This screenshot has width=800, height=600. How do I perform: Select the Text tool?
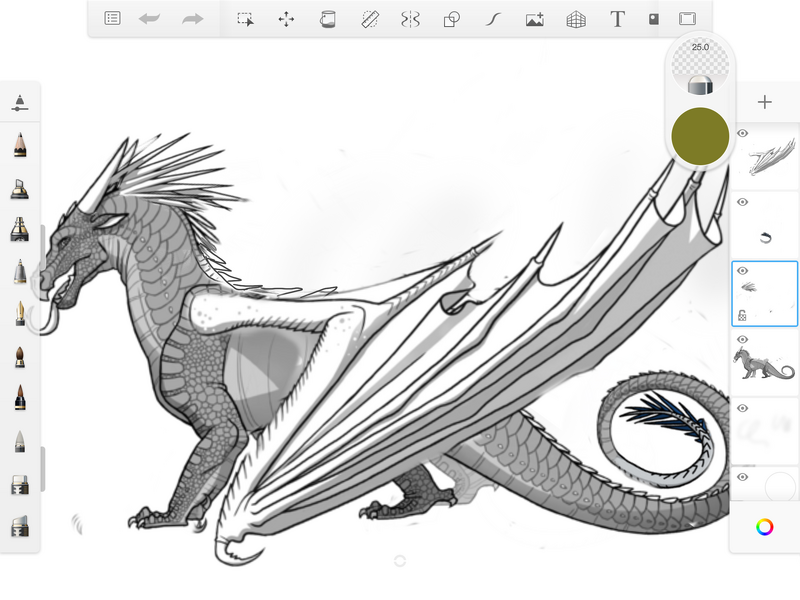point(617,19)
